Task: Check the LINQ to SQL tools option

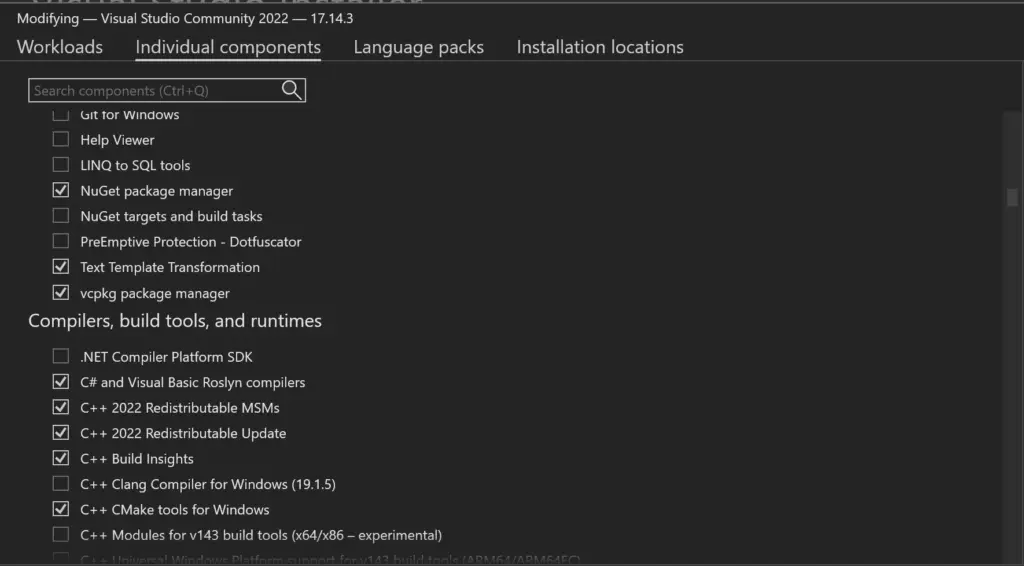Action: click(x=61, y=165)
